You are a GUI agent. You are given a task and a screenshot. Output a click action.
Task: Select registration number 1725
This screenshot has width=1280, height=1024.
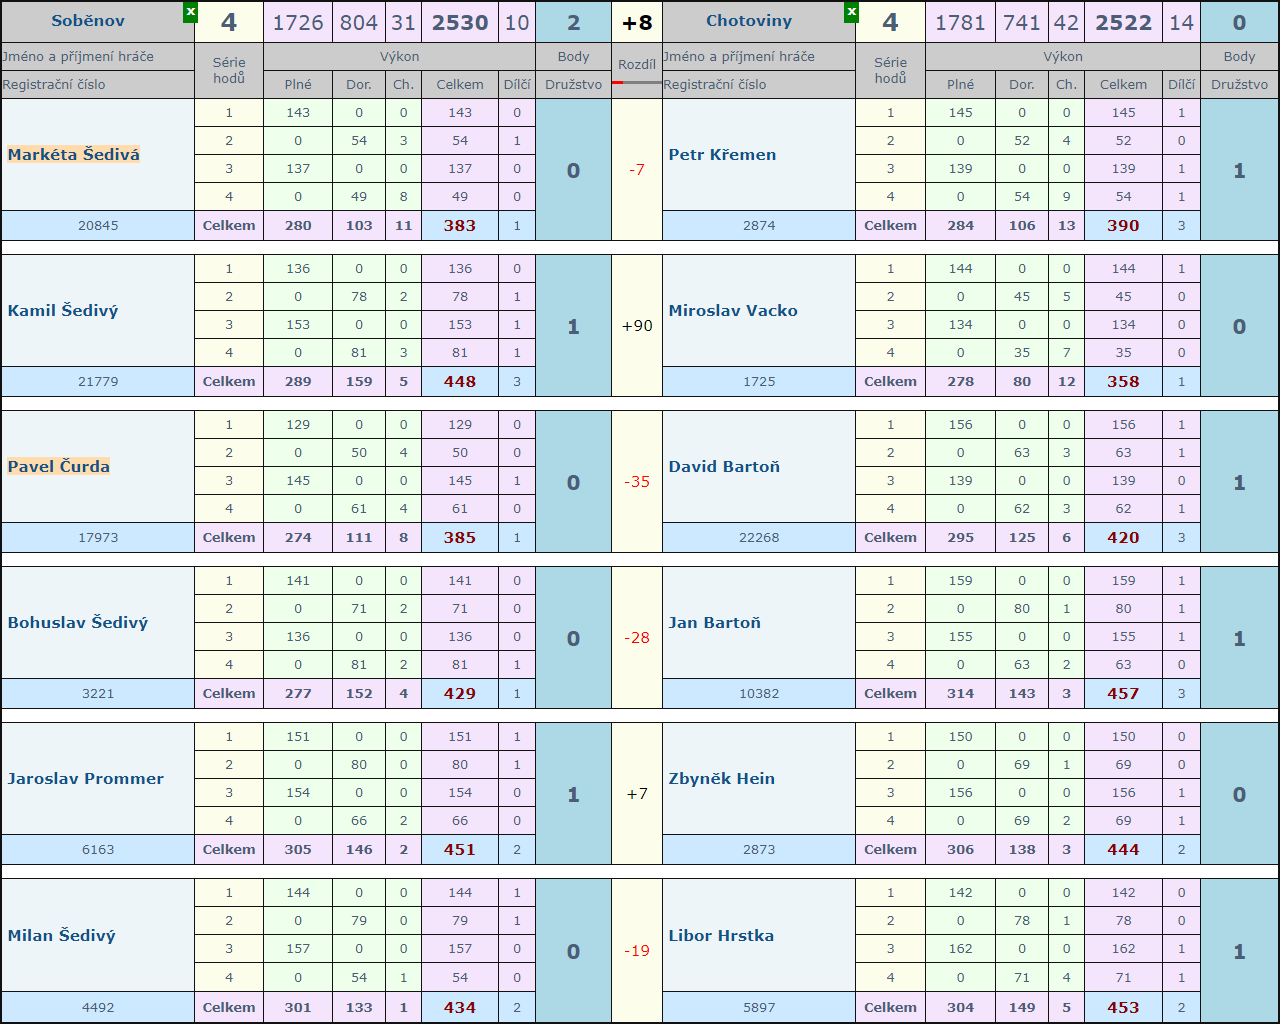coord(759,381)
